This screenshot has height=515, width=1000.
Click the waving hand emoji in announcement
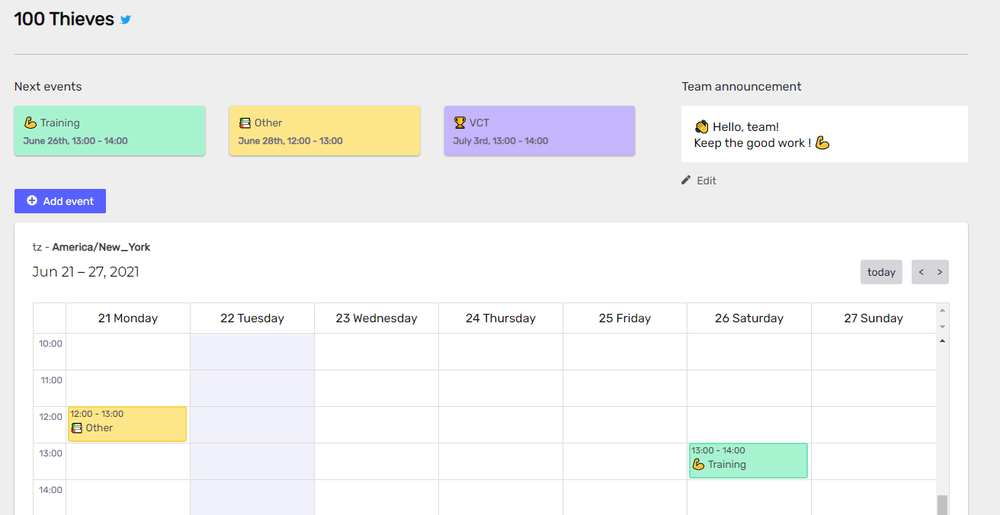(x=702, y=127)
